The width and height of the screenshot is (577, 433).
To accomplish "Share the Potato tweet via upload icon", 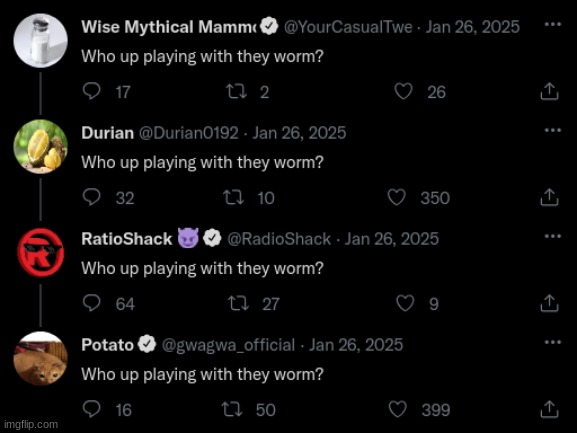I will click(549, 409).
